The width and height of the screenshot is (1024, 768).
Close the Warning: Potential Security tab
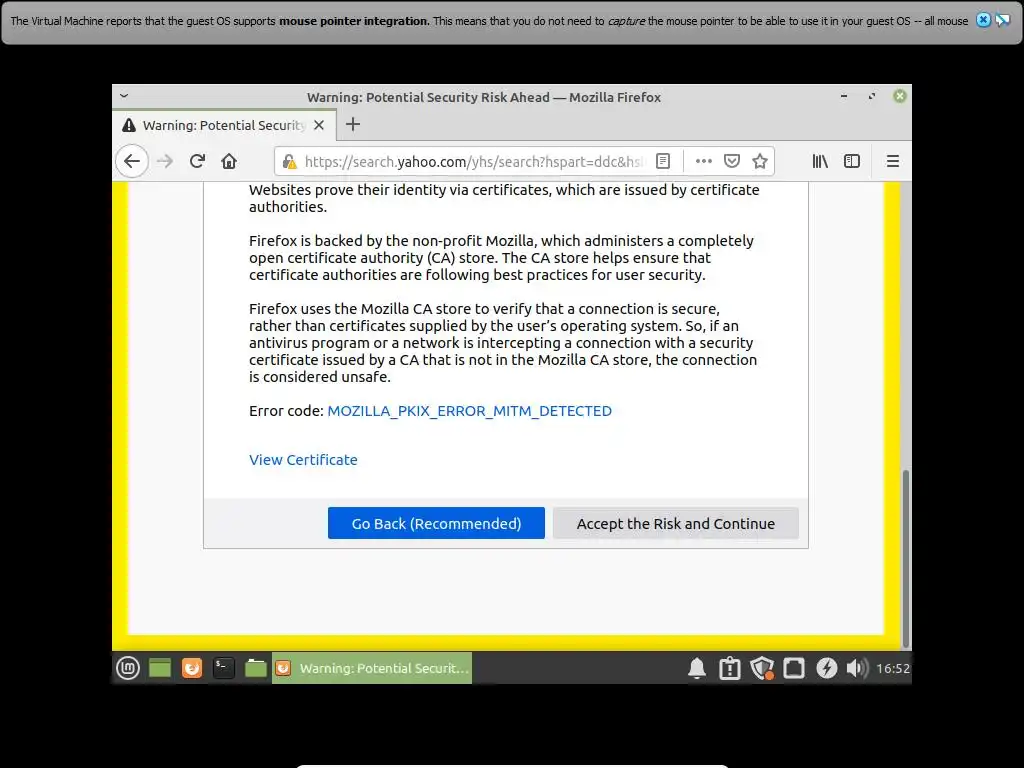pyautogui.click(x=319, y=125)
